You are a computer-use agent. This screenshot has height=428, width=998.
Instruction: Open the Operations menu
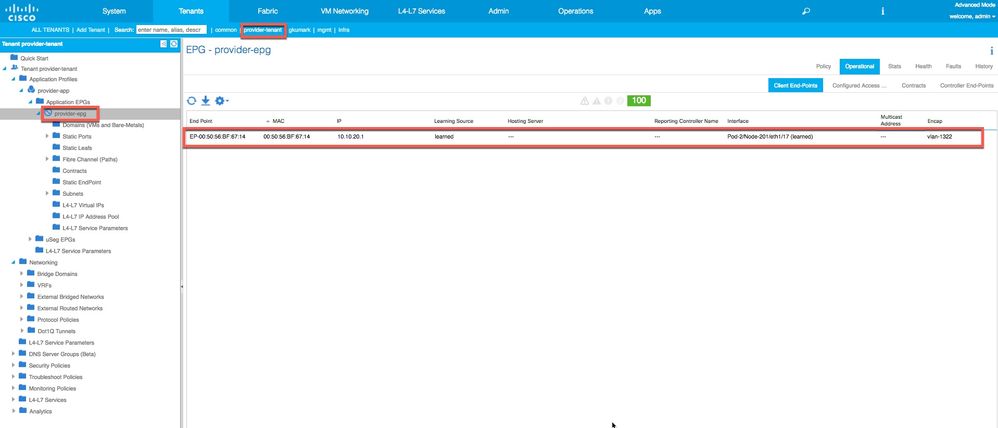(575, 11)
